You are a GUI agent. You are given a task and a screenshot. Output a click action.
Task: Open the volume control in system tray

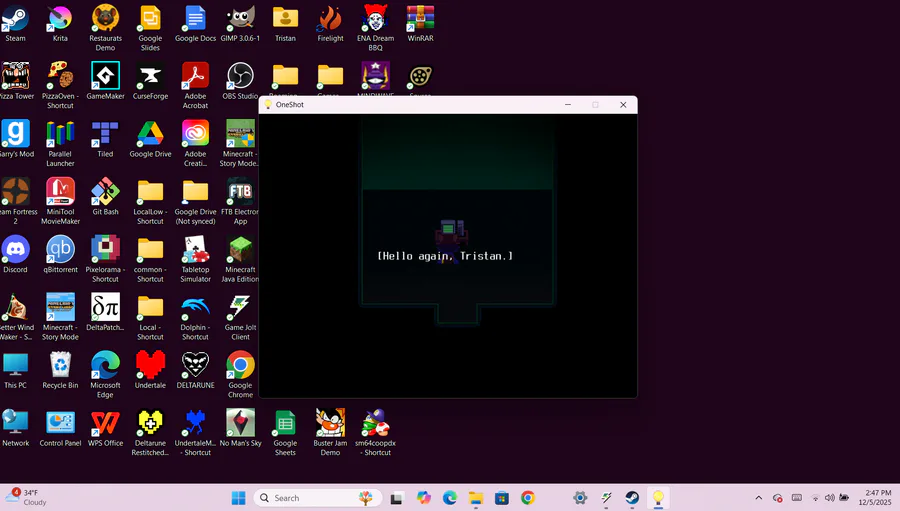point(829,498)
